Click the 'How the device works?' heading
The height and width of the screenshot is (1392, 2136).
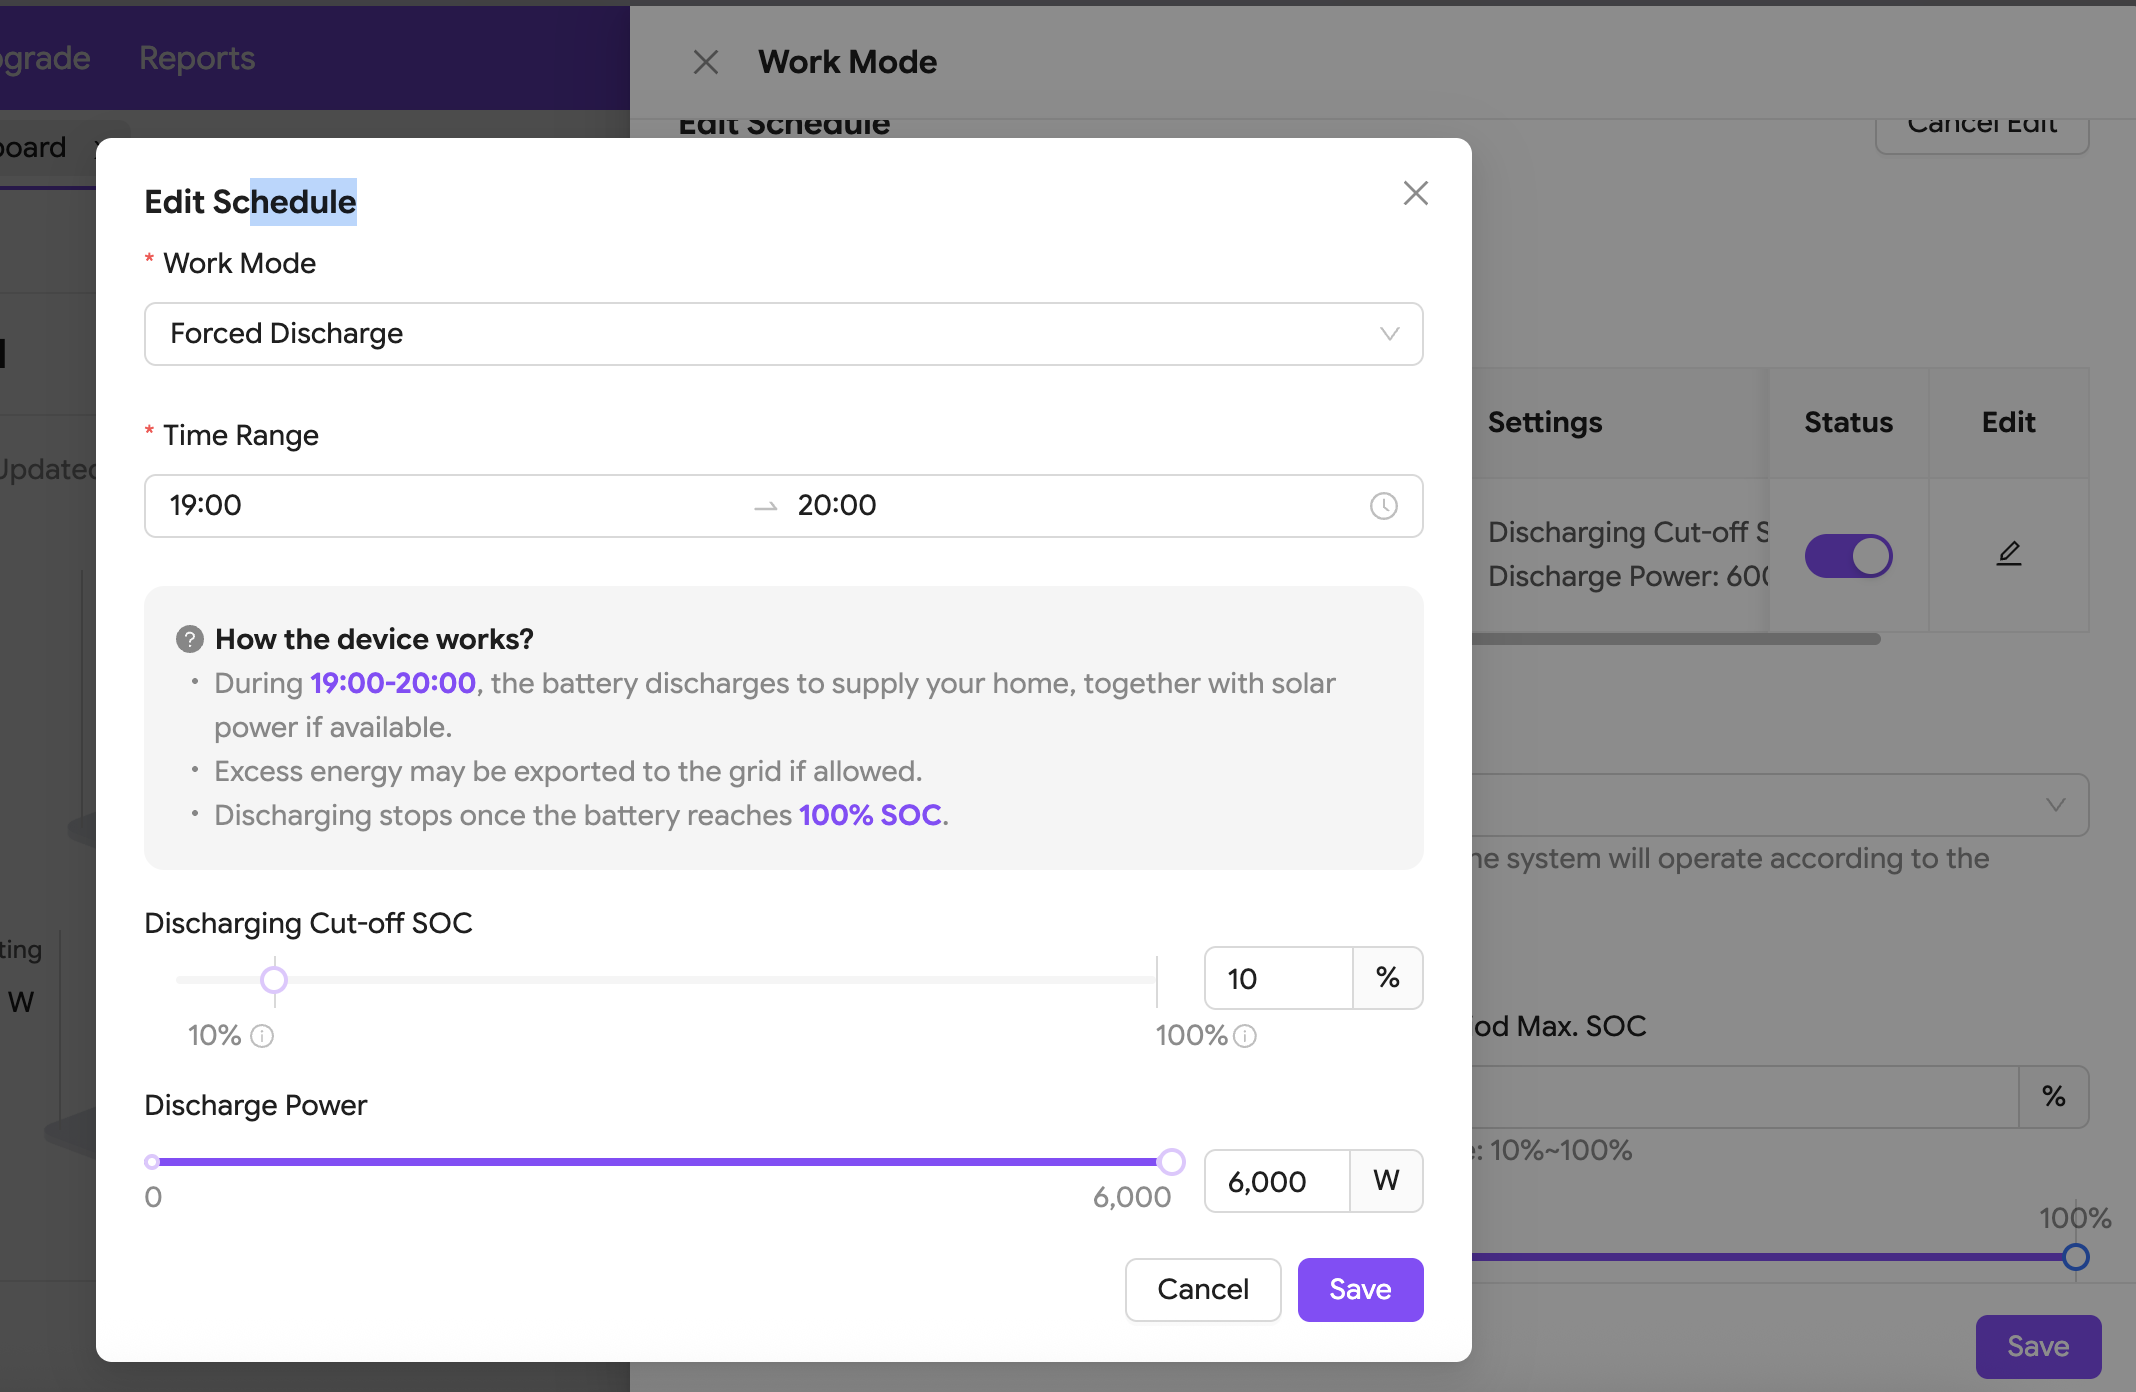pyautogui.click(x=374, y=639)
